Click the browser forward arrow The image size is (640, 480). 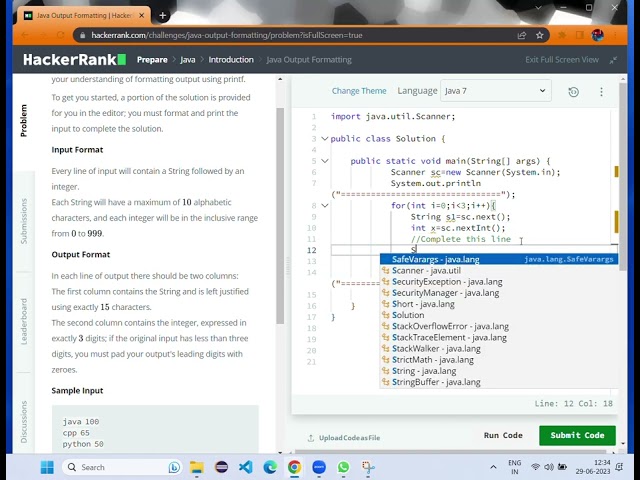[42, 35]
